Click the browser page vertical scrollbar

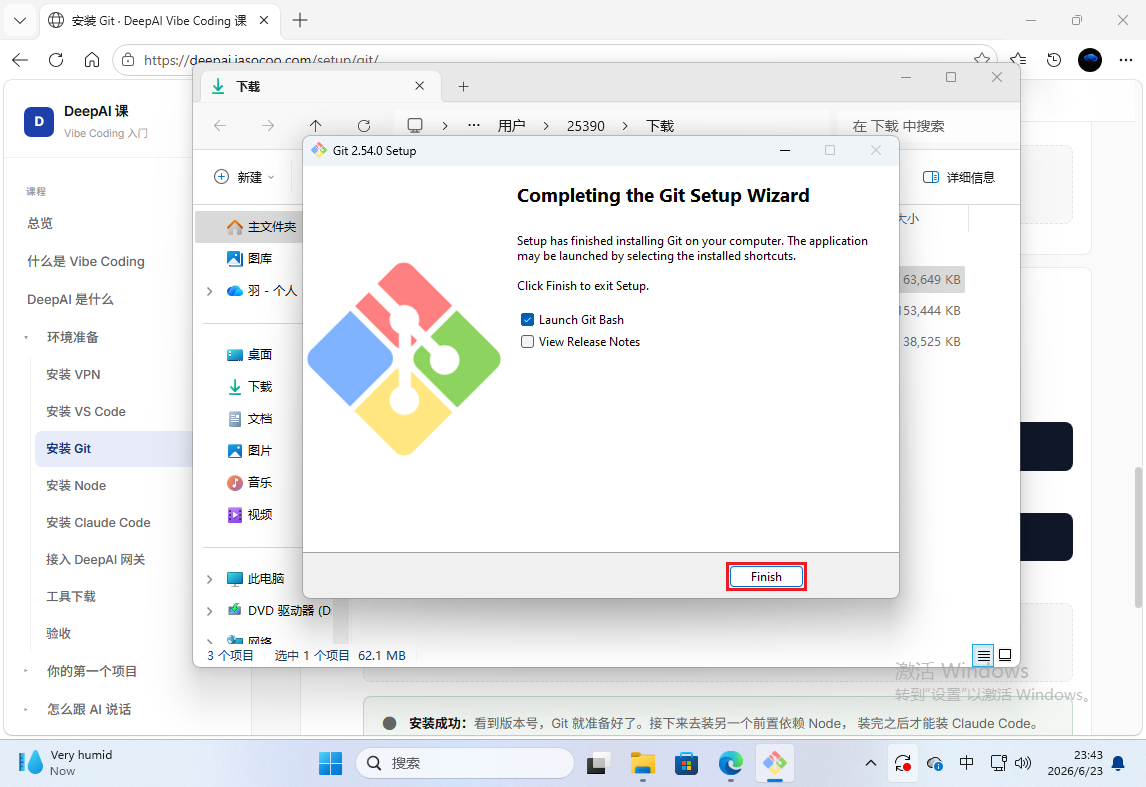pos(1138,537)
